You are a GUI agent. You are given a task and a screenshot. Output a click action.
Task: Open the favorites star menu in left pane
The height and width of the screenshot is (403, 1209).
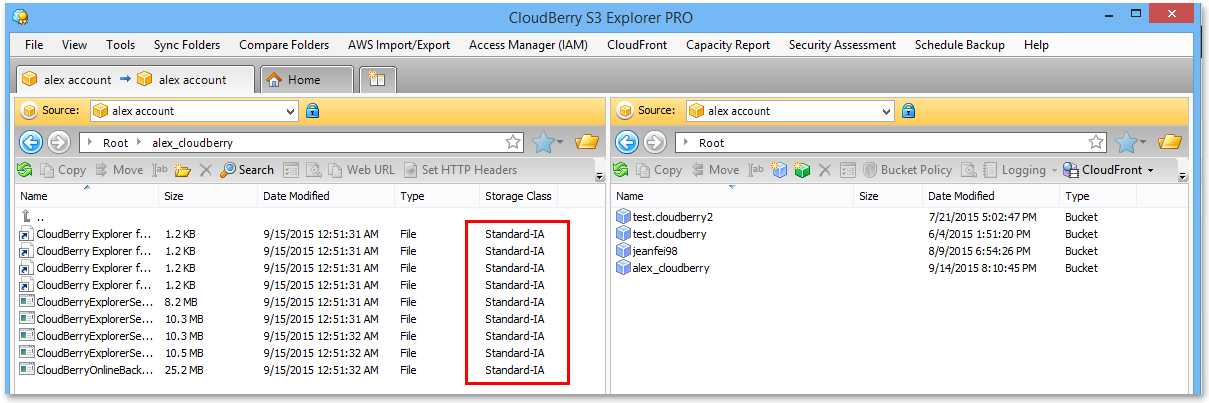(548, 142)
